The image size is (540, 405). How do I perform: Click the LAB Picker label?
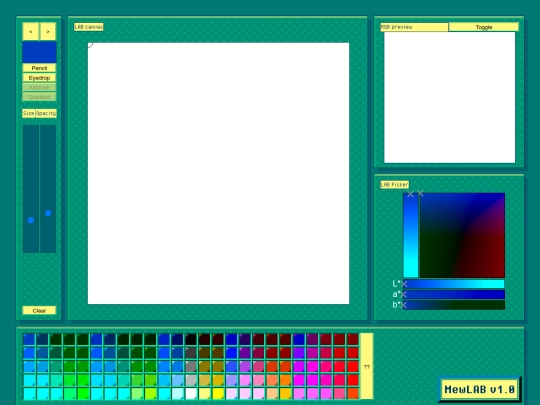(x=395, y=184)
